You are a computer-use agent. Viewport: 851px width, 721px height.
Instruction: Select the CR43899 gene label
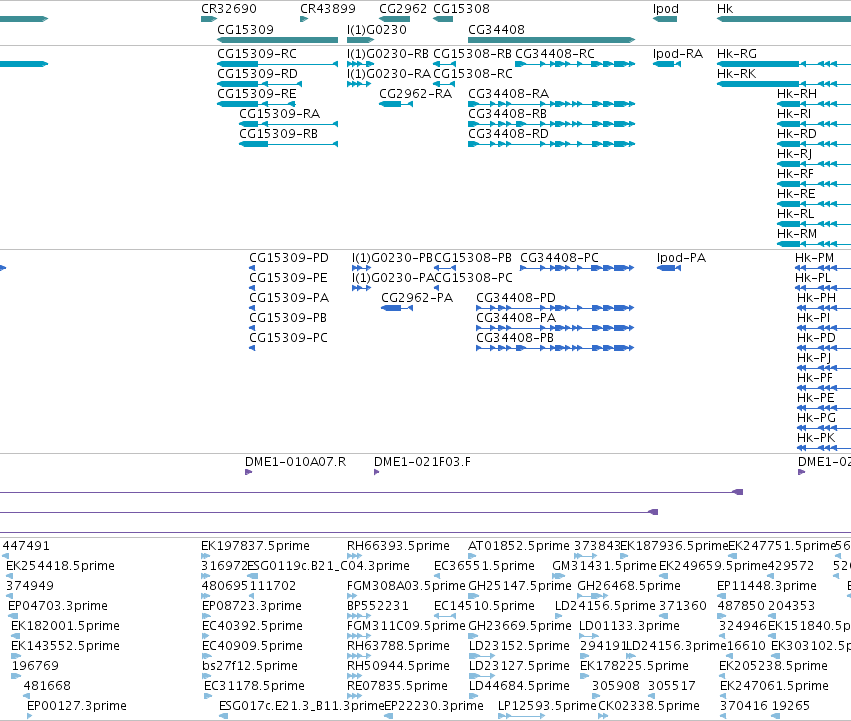pos(328,9)
